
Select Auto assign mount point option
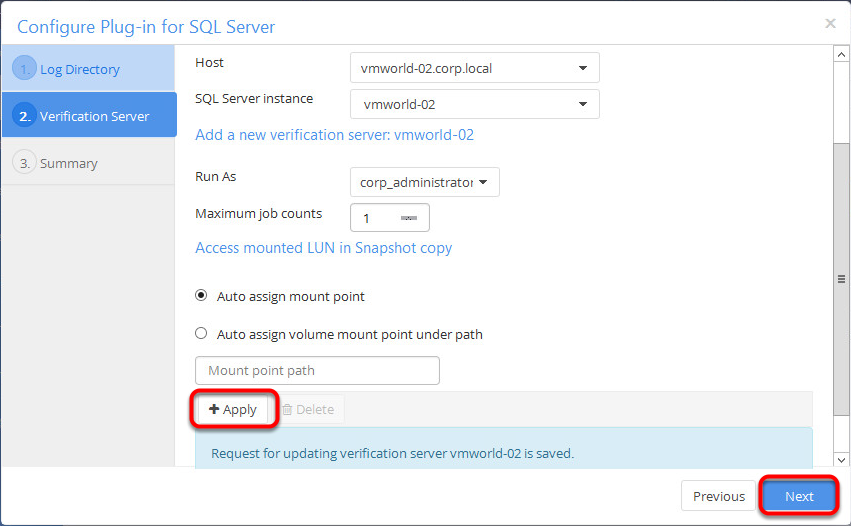tap(201, 296)
